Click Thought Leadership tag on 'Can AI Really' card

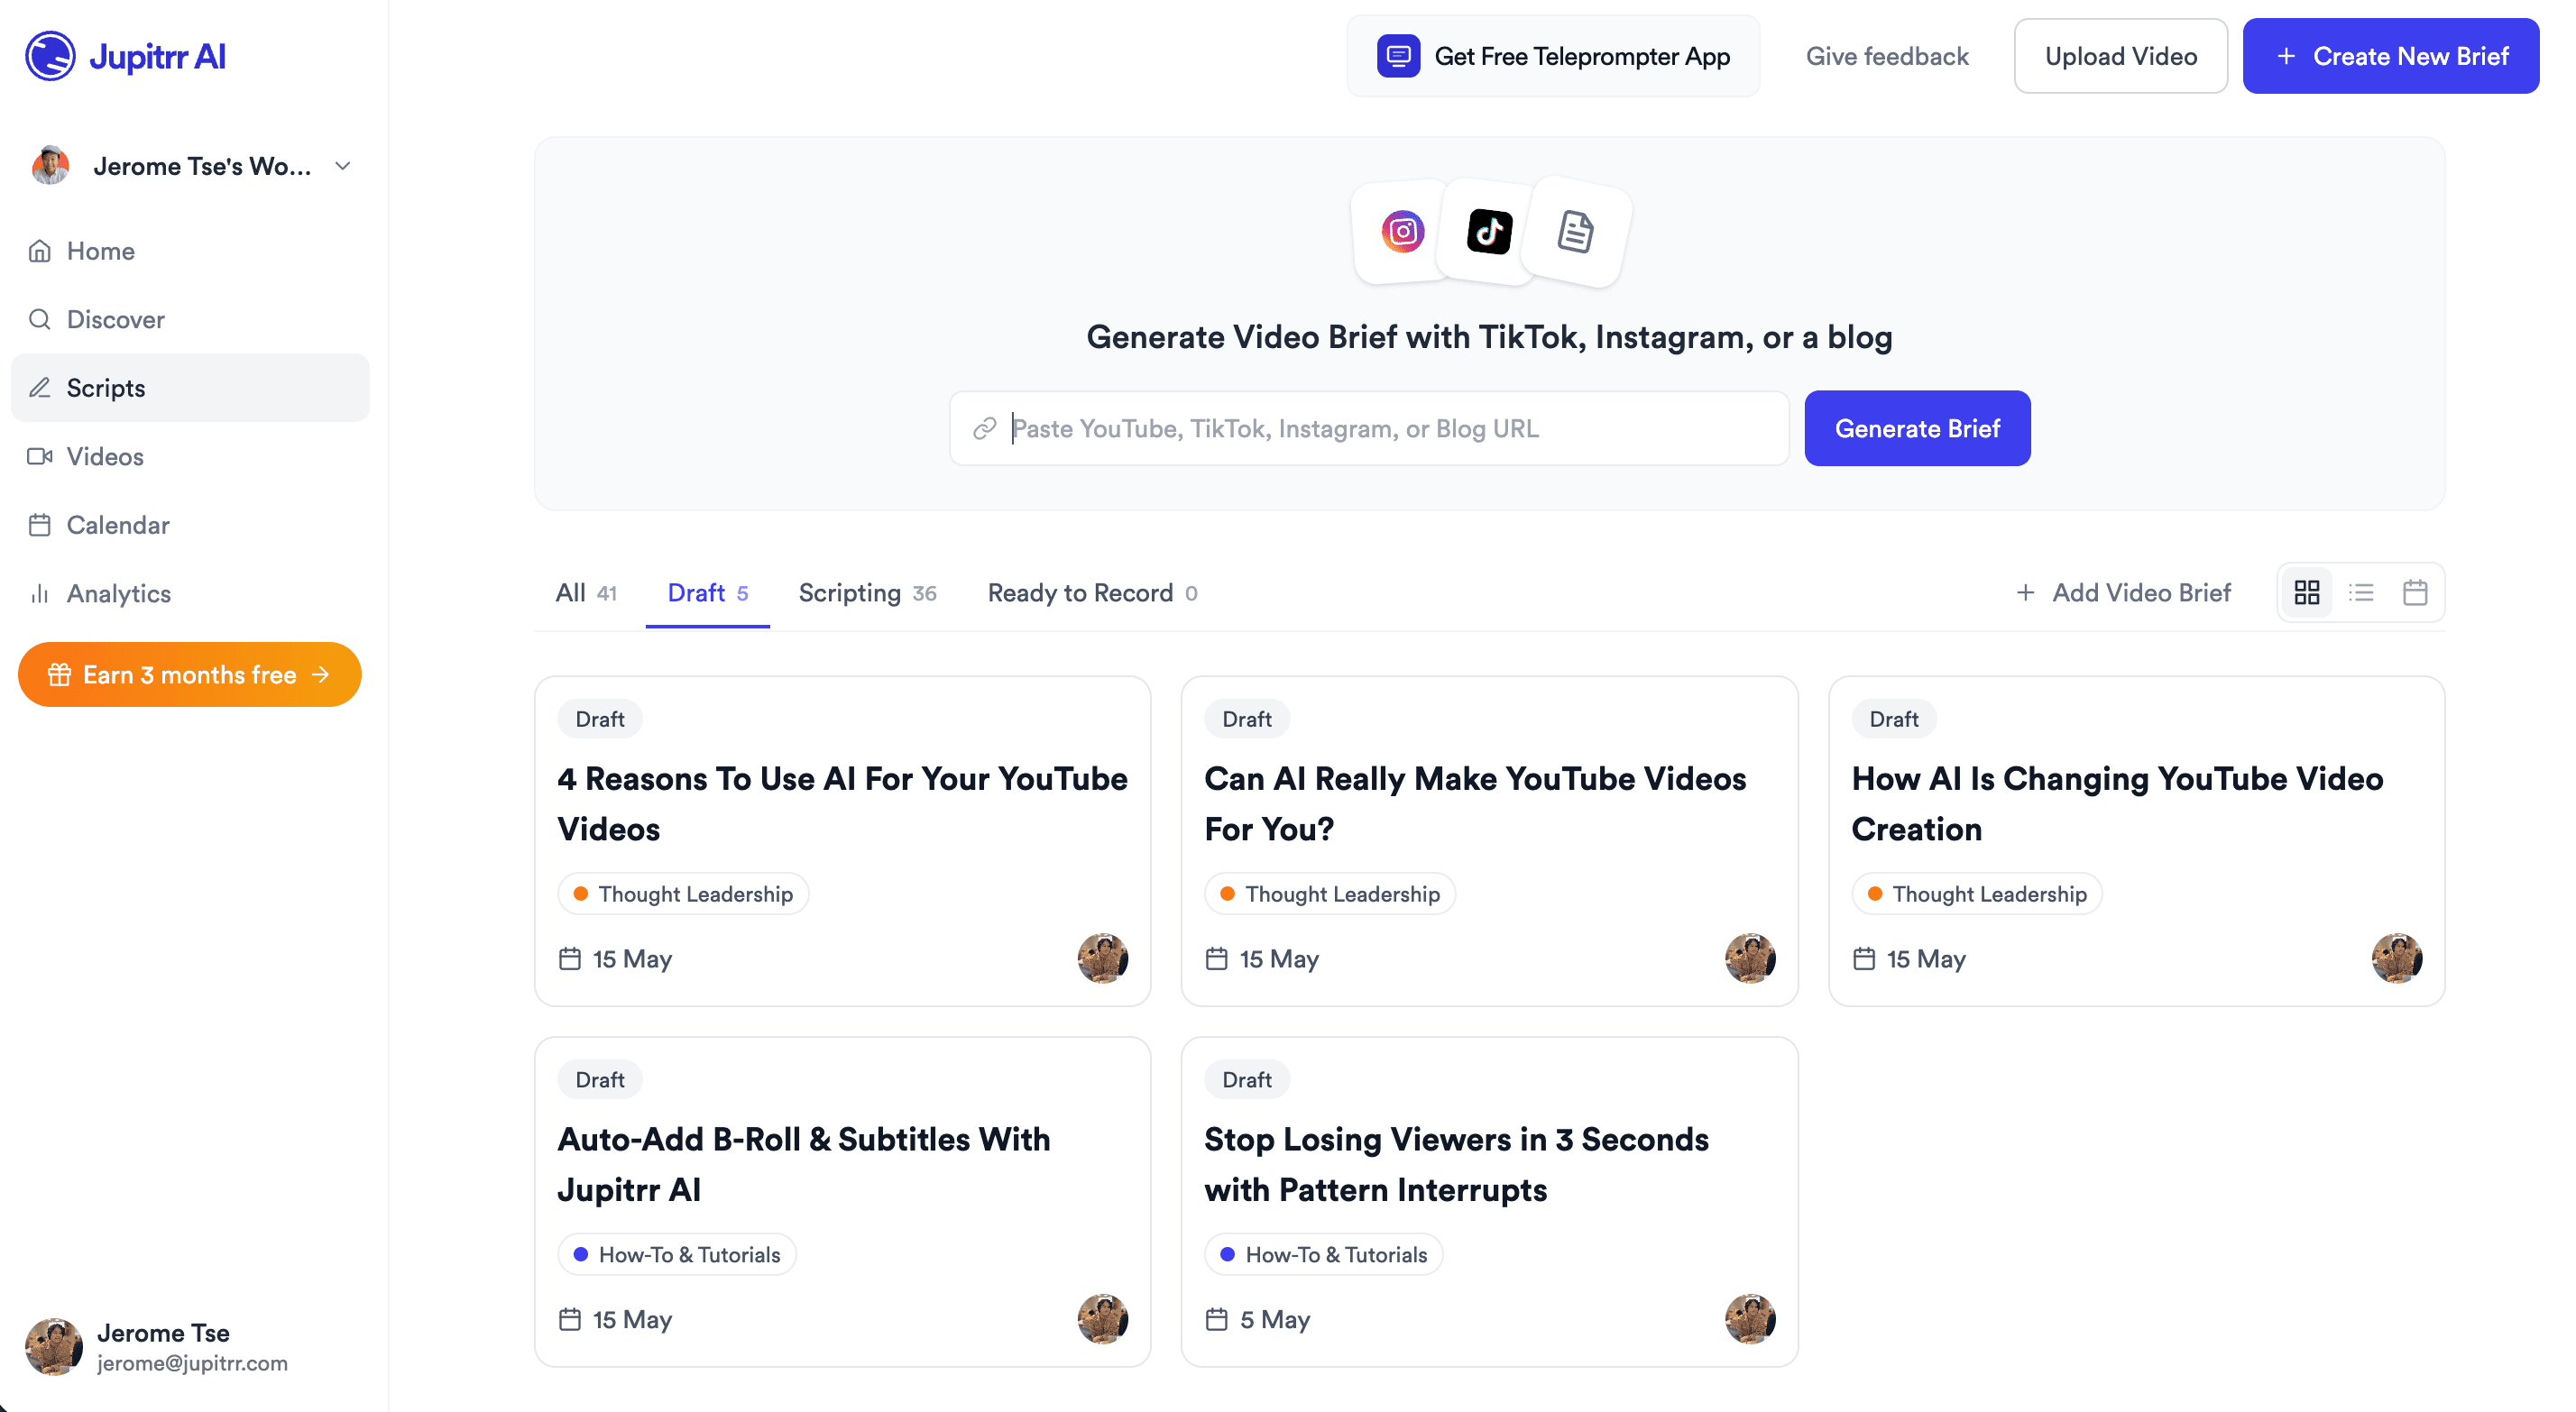point(1331,894)
